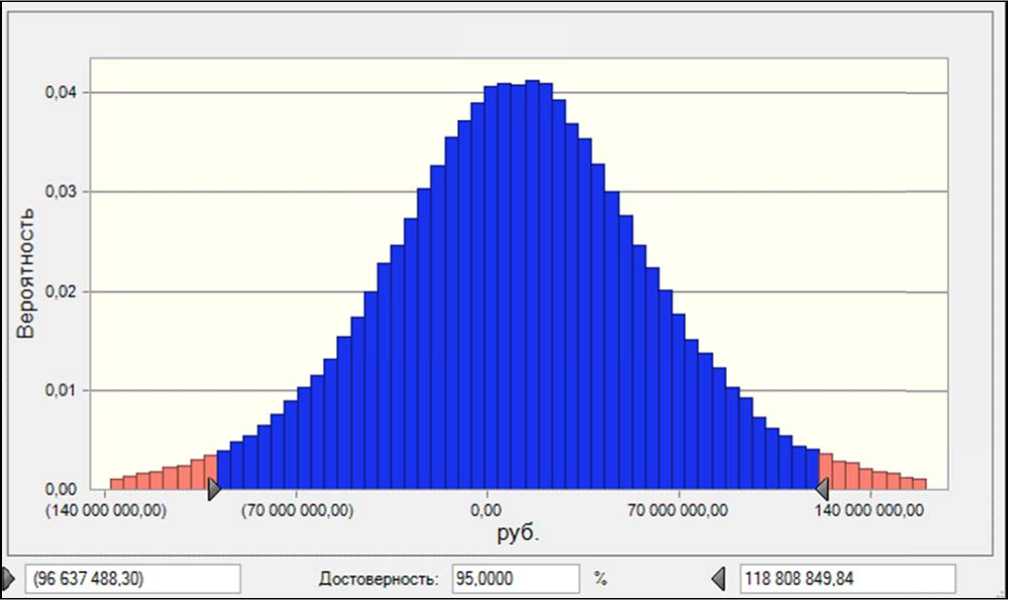Click the lower bound field (96 637 488,30)

(x=133, y=579)
